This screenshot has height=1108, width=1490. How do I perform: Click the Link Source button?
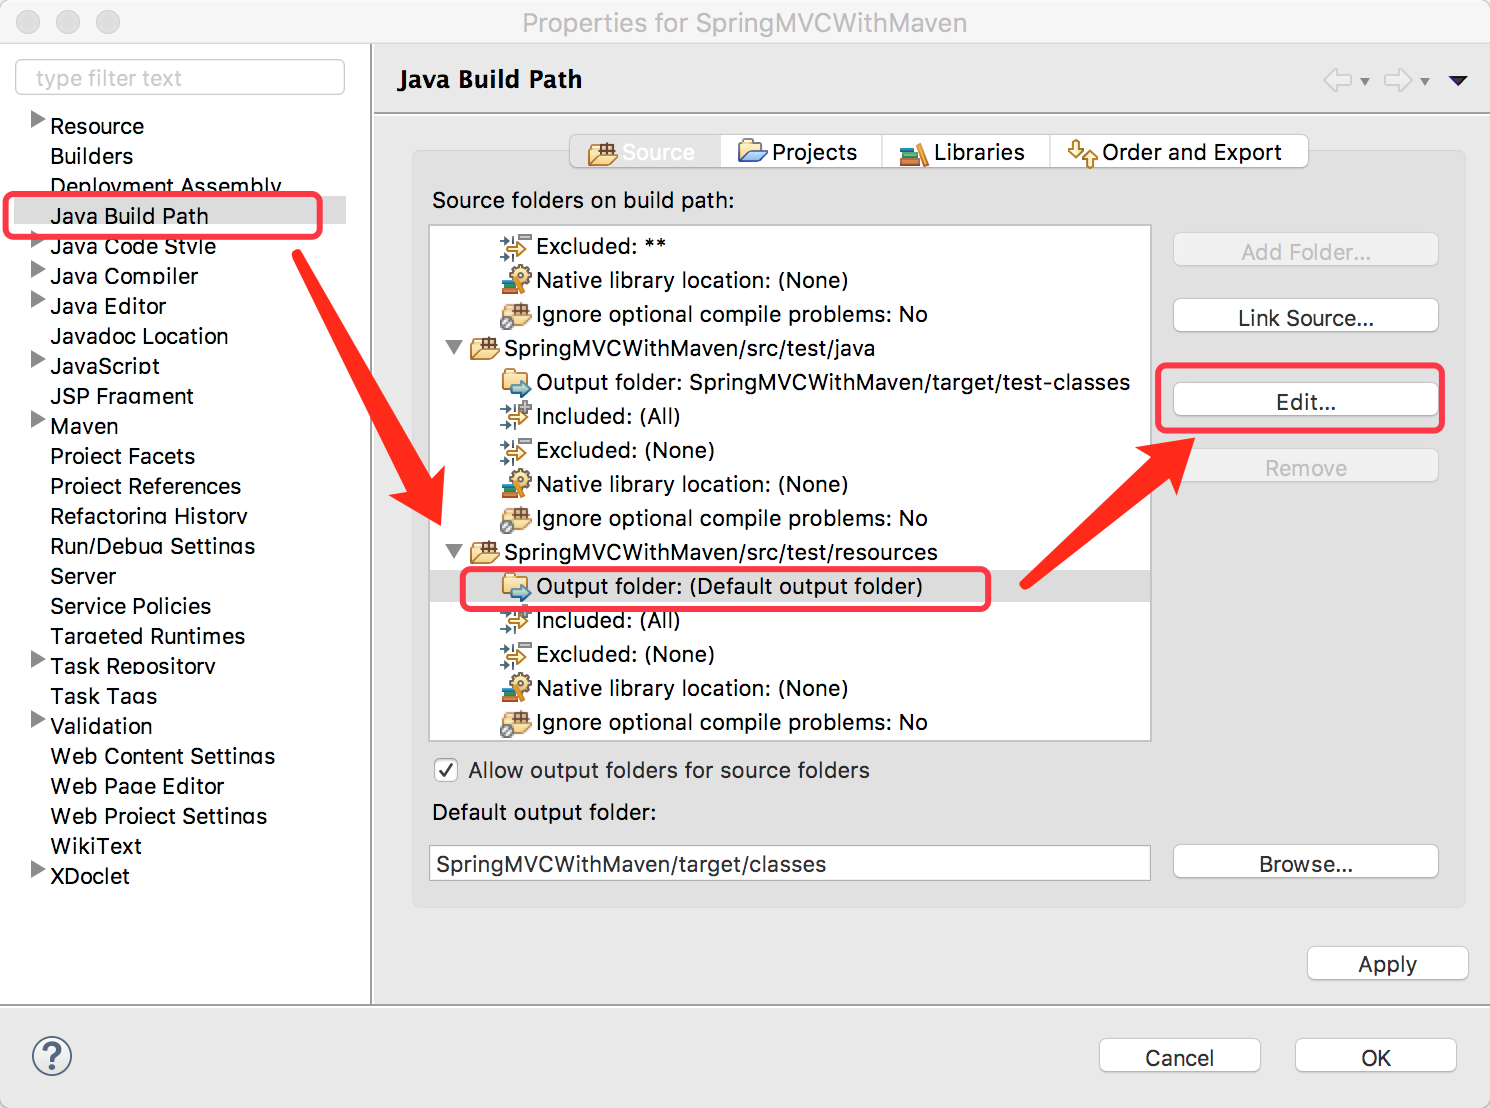1305,316
